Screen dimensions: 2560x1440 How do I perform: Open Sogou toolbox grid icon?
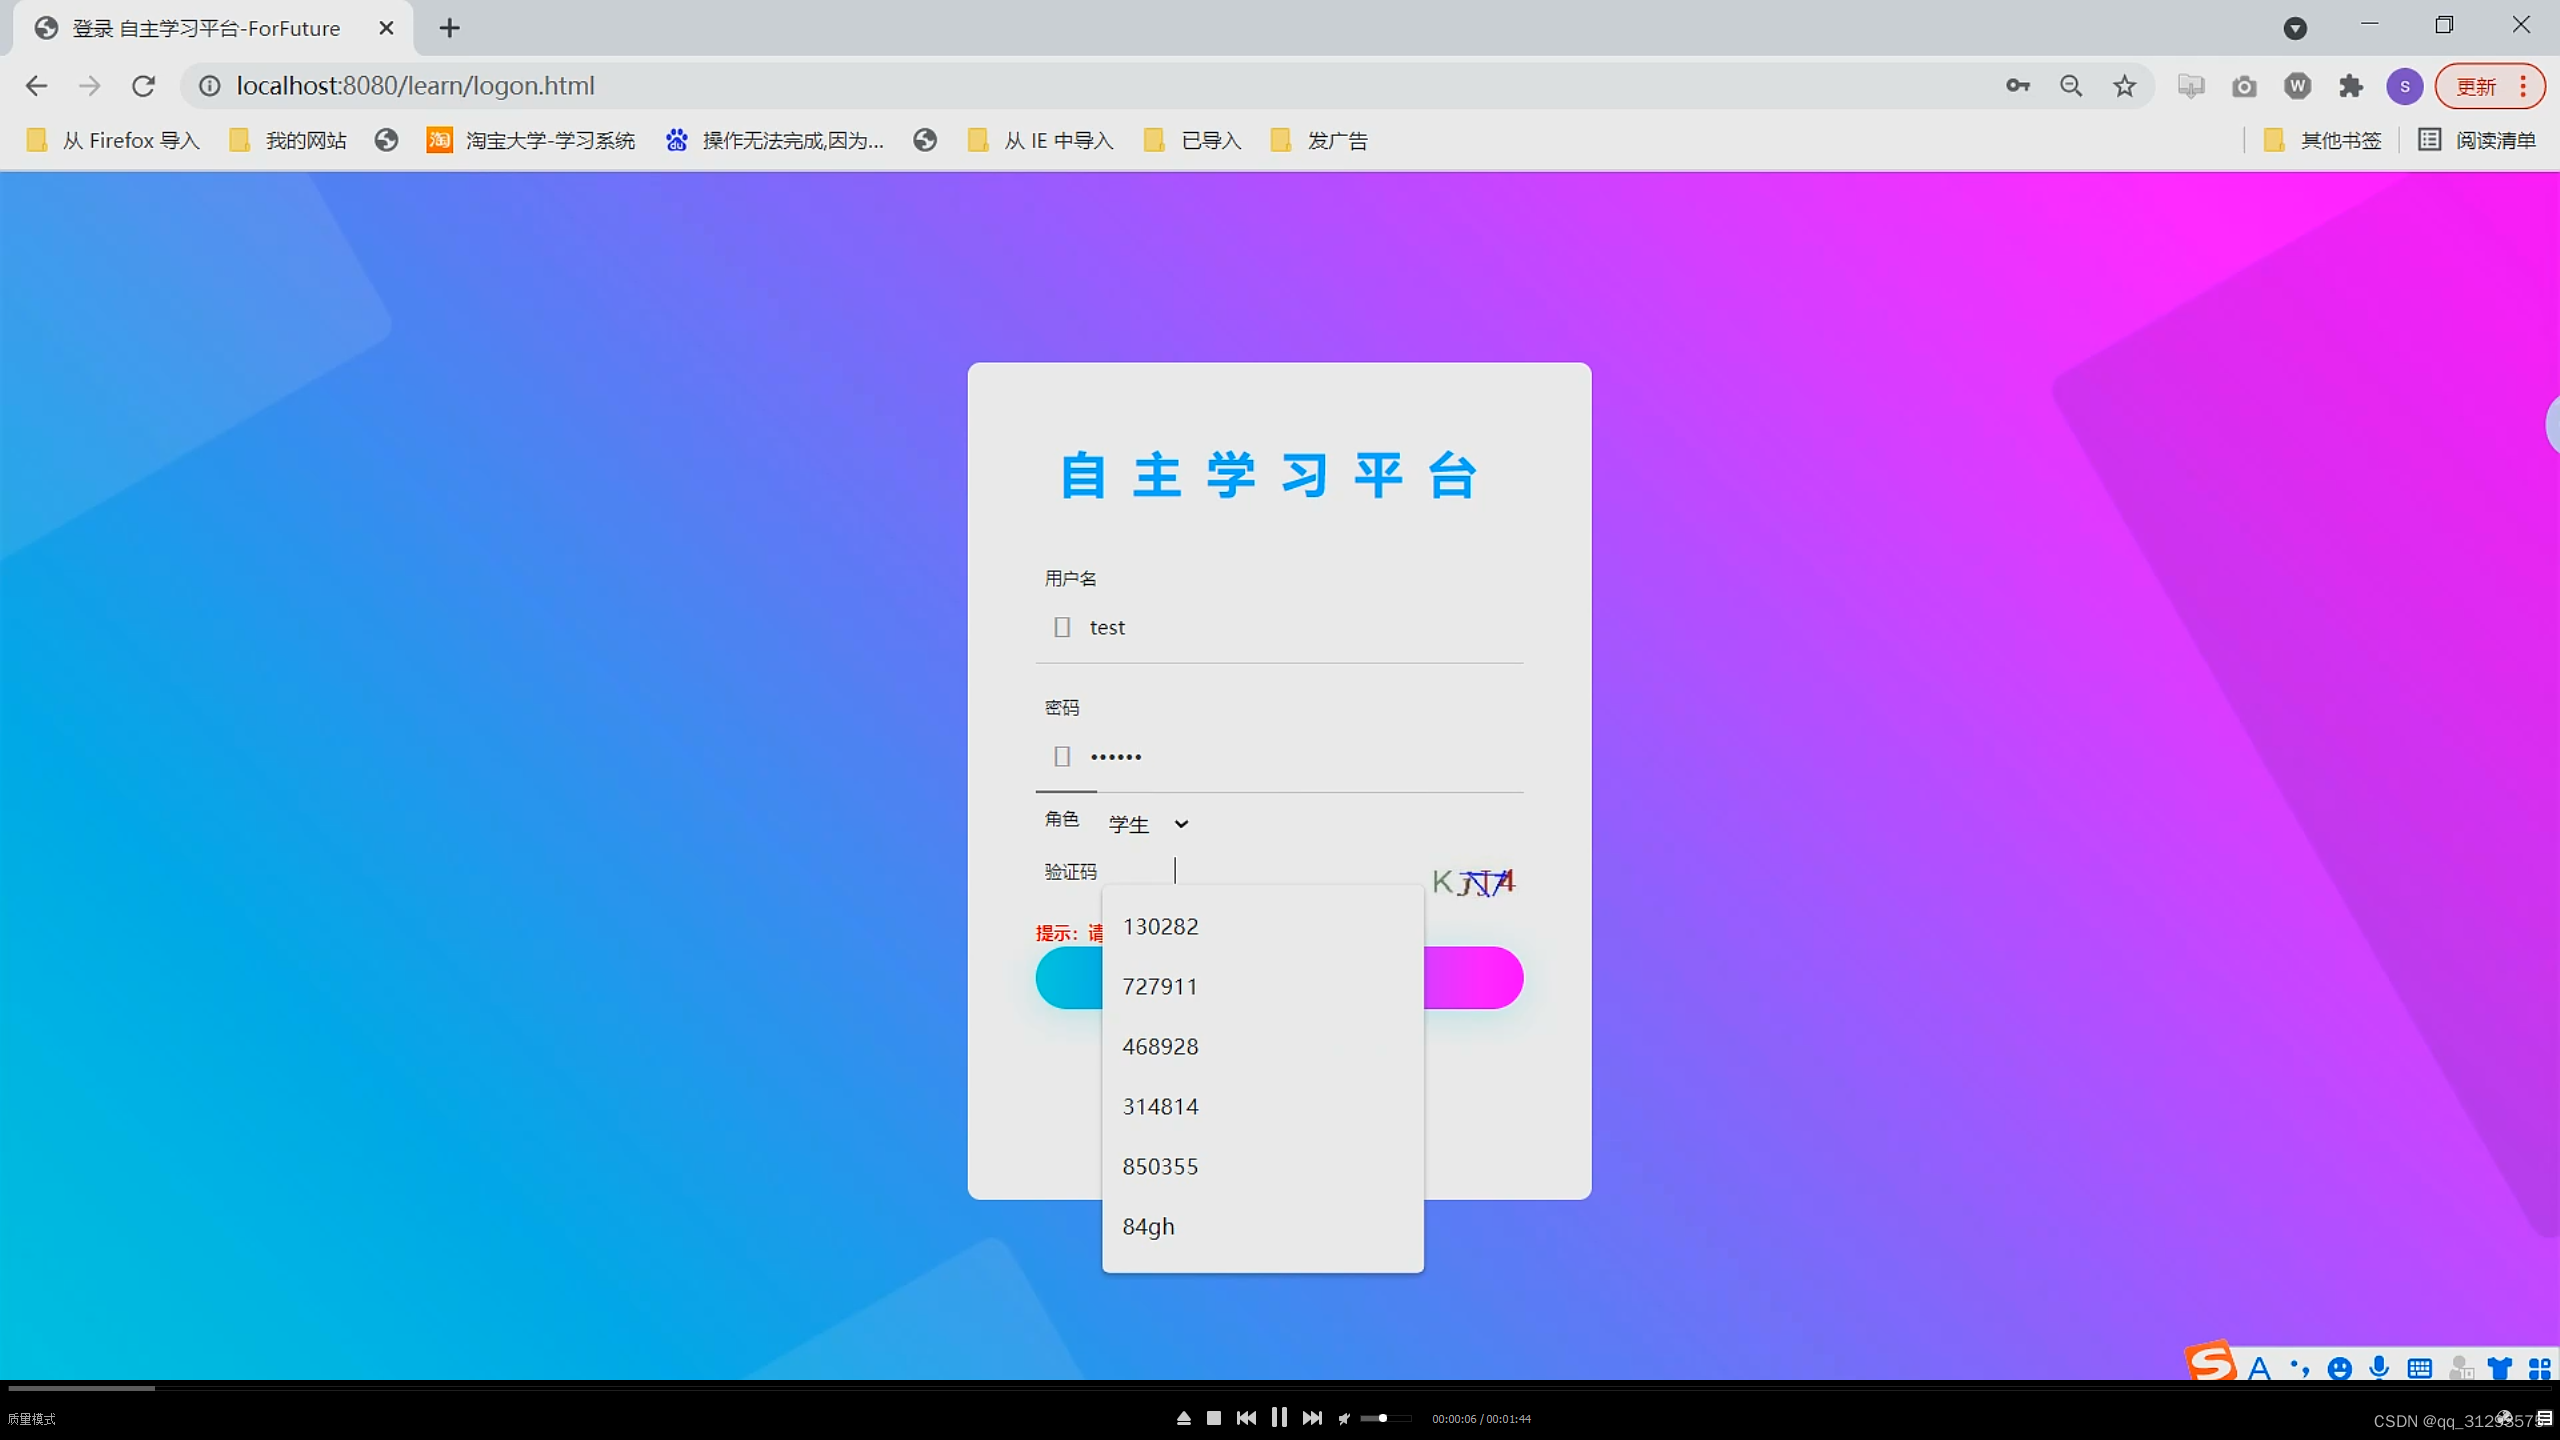click(2539, 1367)
